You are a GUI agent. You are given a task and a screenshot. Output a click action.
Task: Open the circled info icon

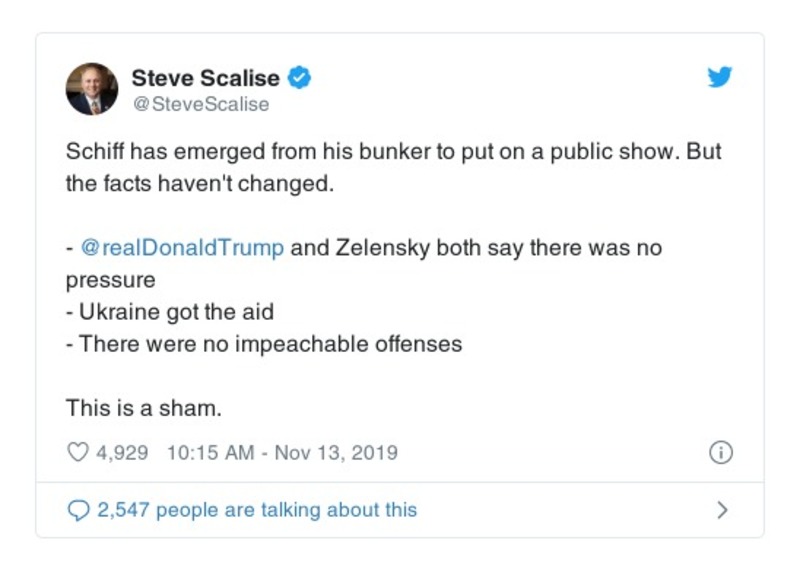point(720,452)
